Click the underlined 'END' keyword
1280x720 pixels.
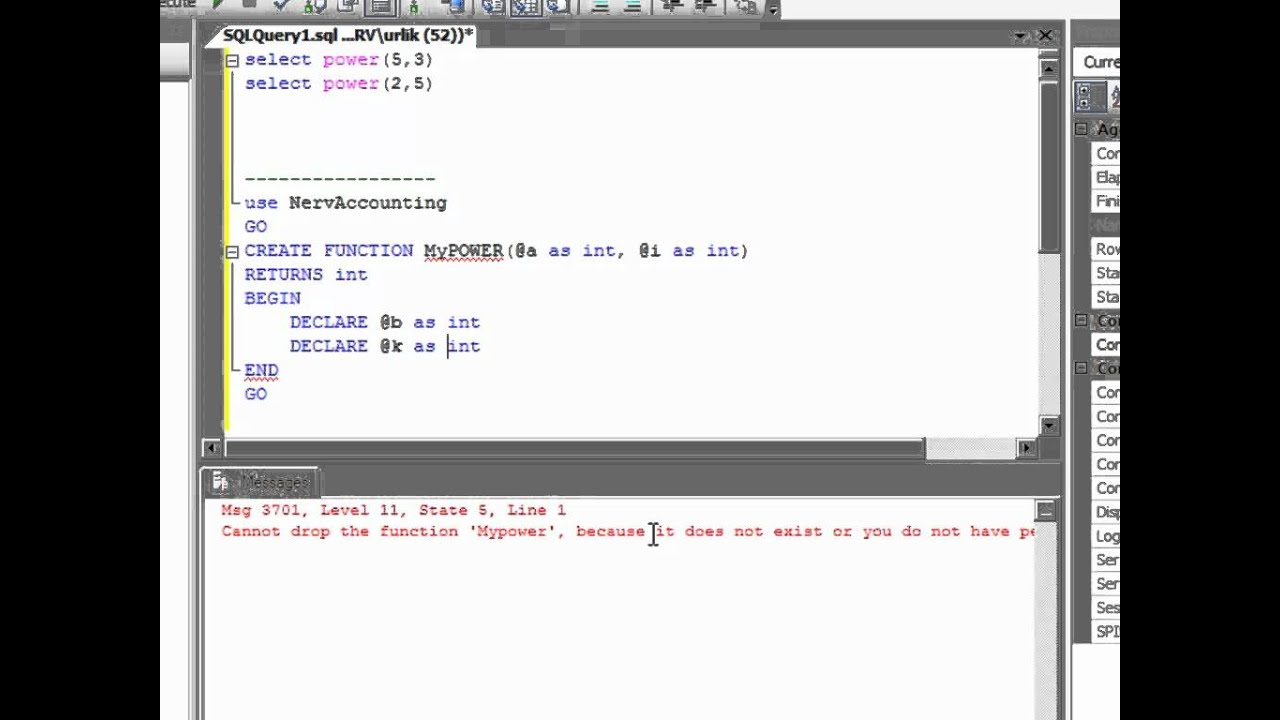click(261, 371)
